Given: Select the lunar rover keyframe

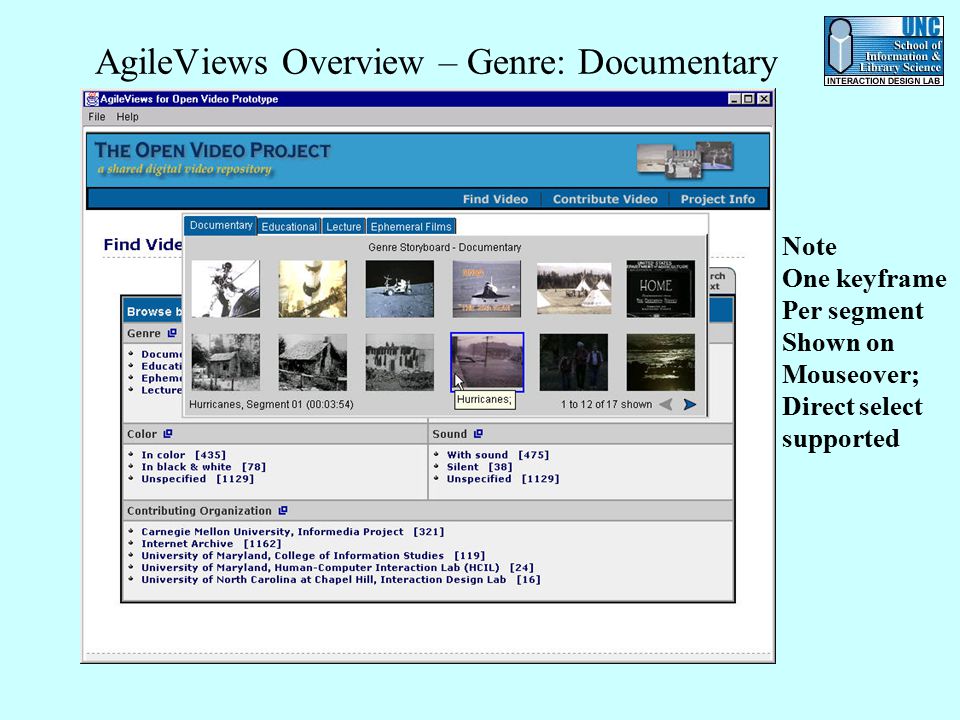Looking at the screenshot, I should coord(400,289).
